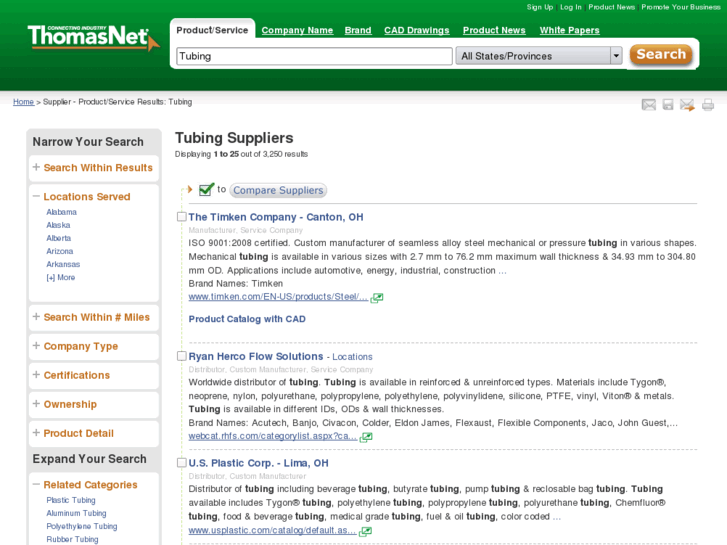Filter by Alabama location
The width and height of the screenshot is (727, 545).
click(x=62, y=212)
